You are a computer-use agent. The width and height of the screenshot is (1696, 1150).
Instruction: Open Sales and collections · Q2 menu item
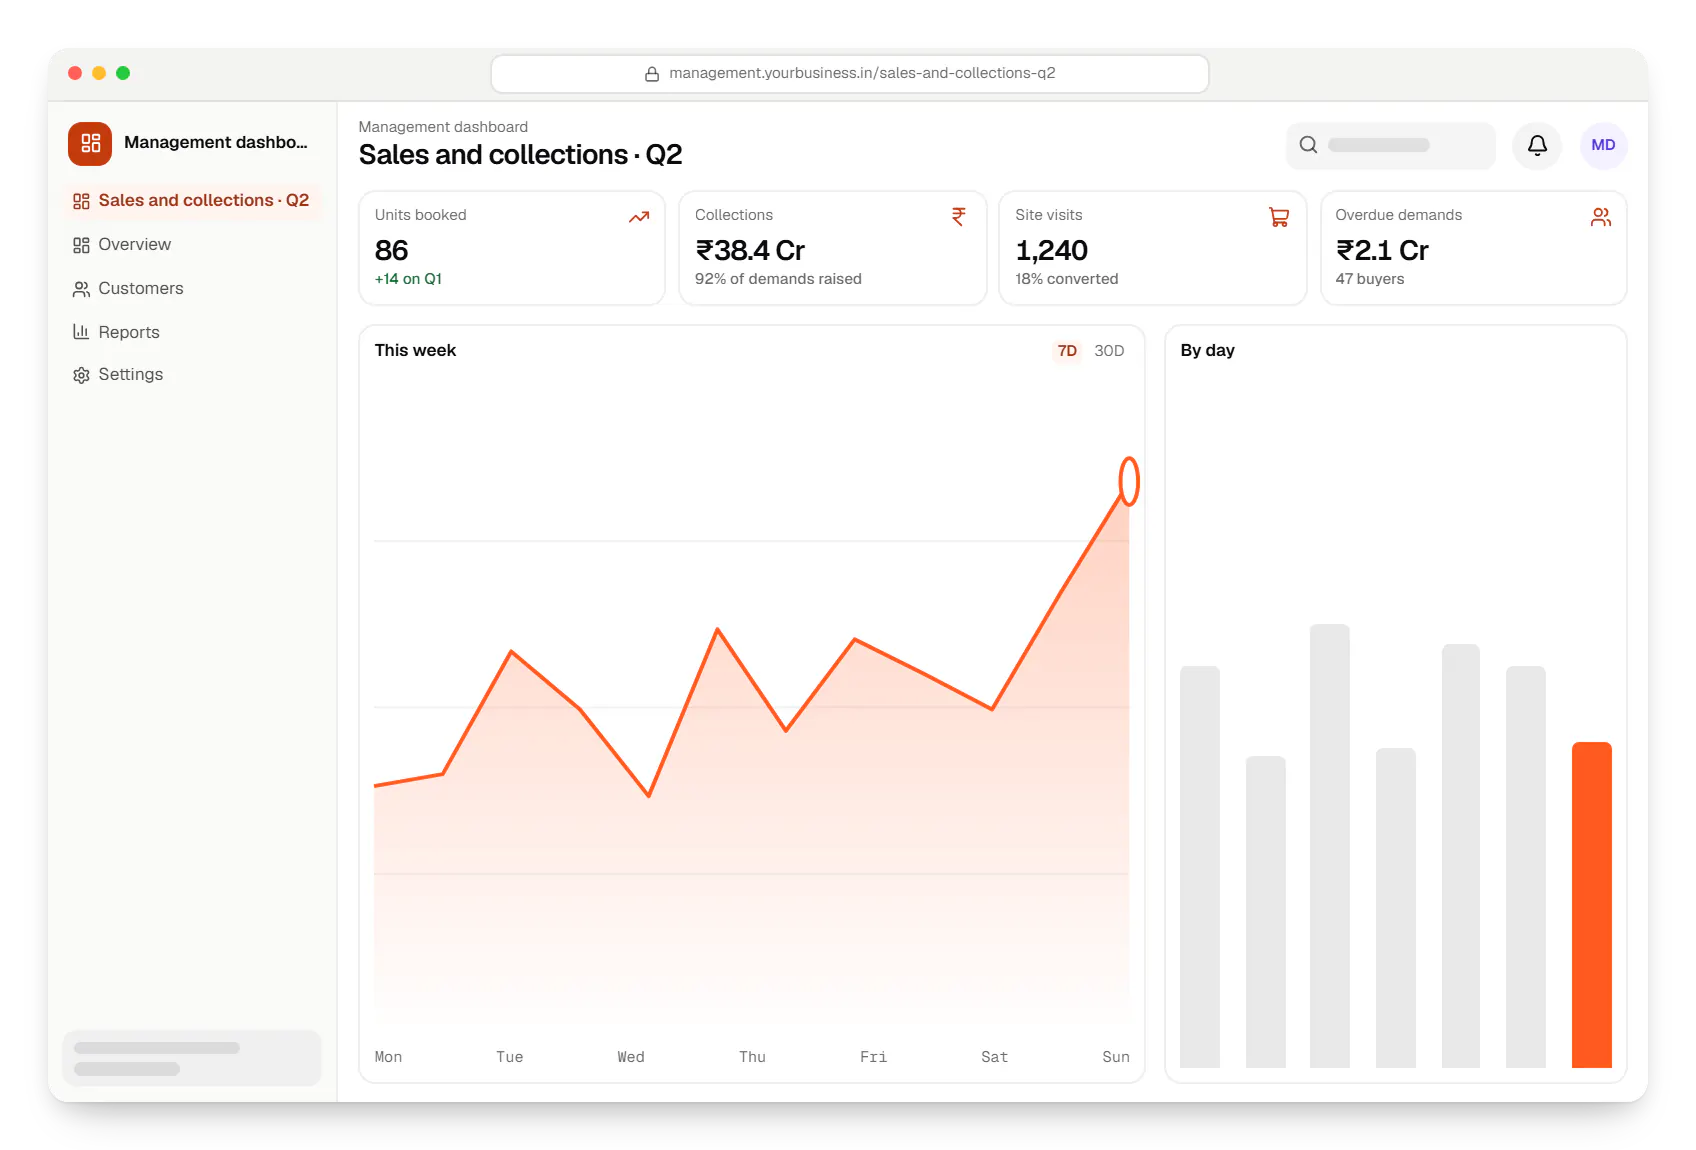(192, 201)
